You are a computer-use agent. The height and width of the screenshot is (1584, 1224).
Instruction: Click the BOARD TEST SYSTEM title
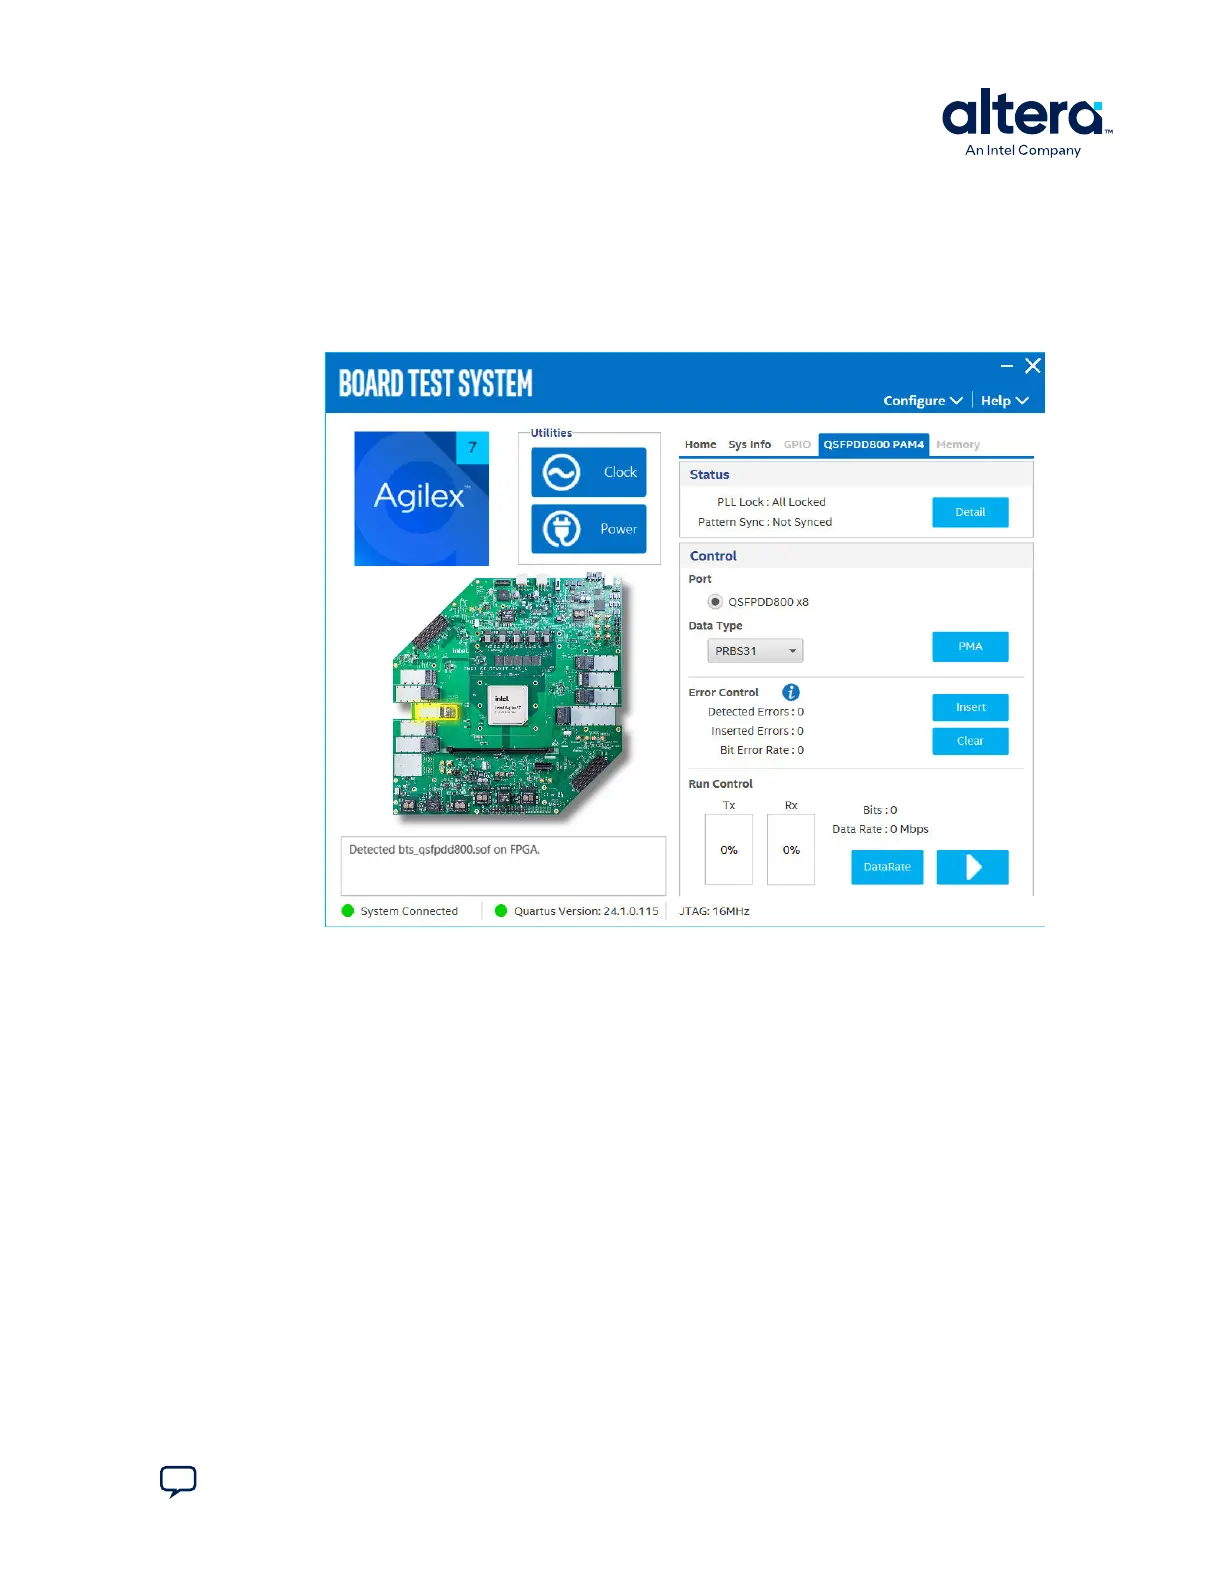click(436, 383)
